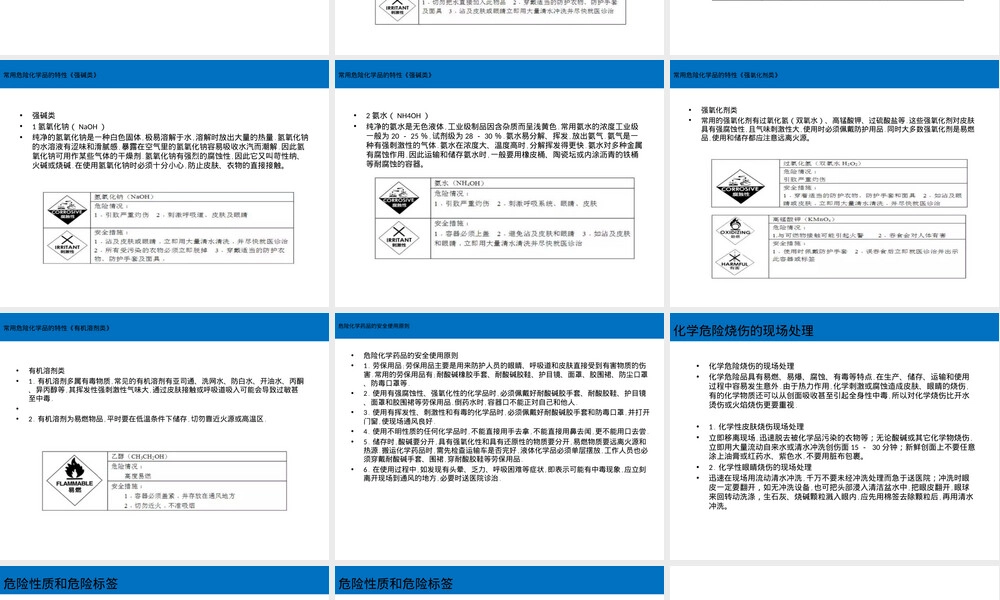Click principle '6．在使用过程中,如发现有头晕'
The height and width of the screenshot is (600, 1000).
pos(505,474)
